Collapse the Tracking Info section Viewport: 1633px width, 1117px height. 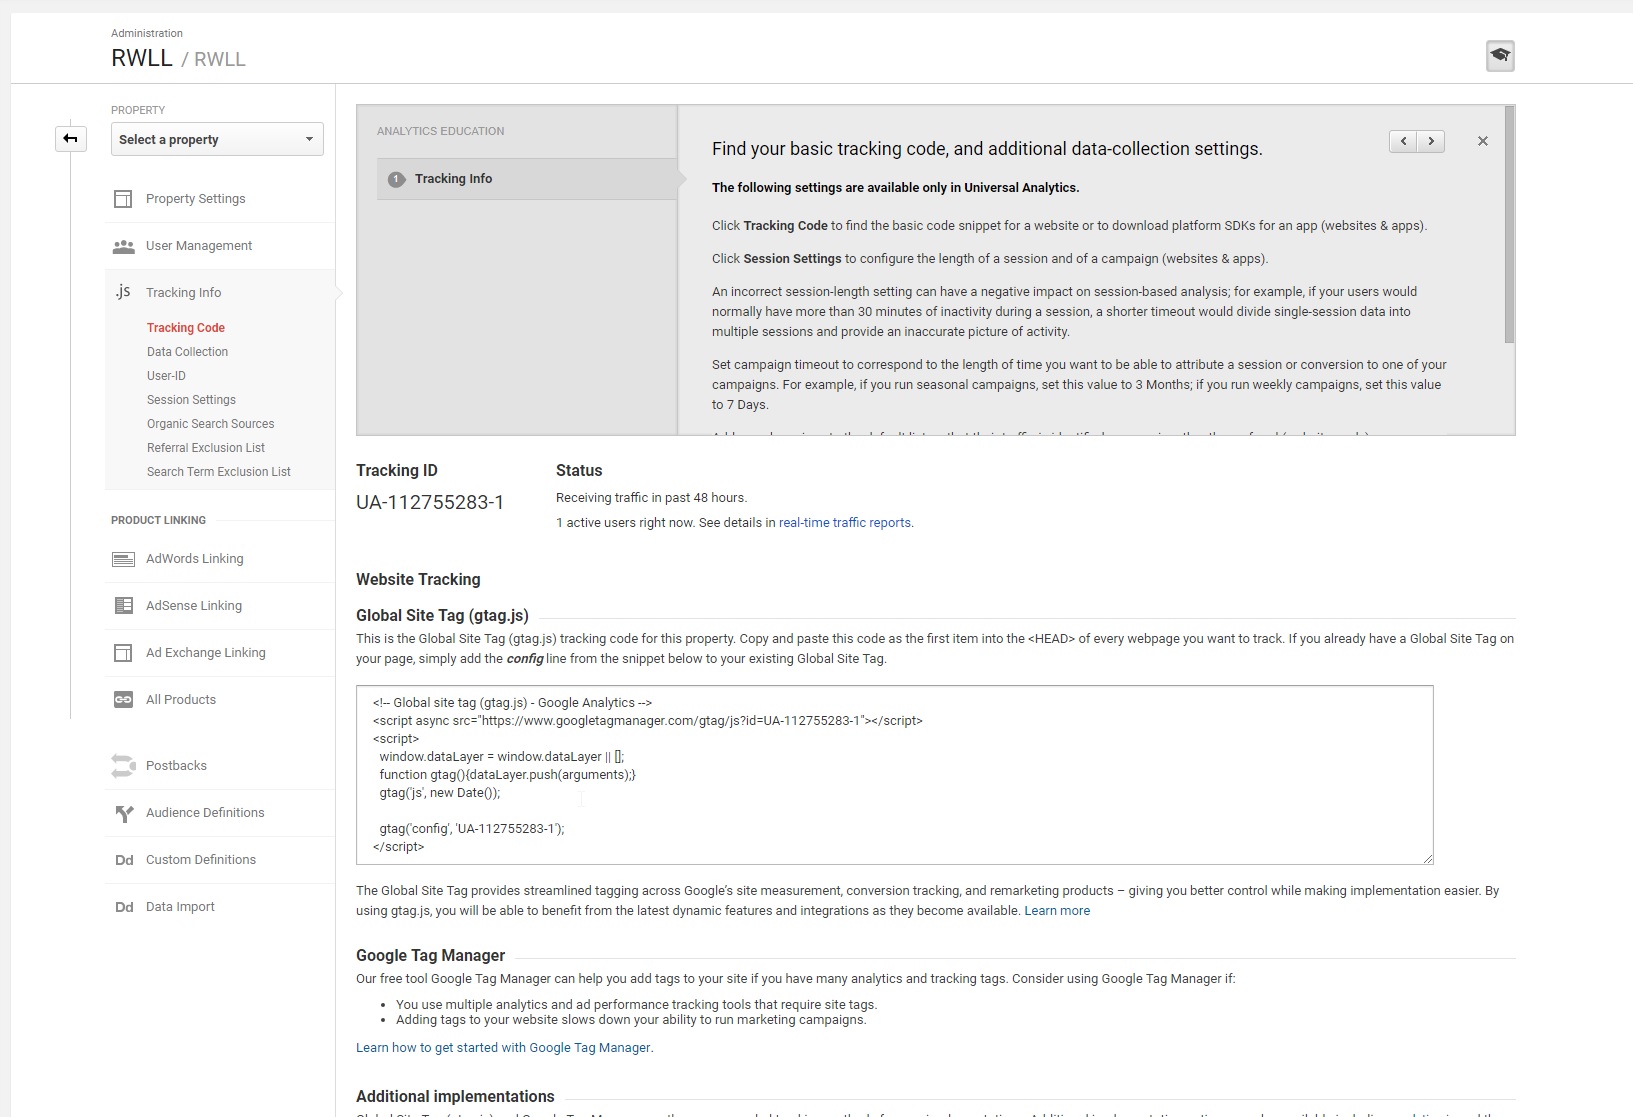[184, 293]
